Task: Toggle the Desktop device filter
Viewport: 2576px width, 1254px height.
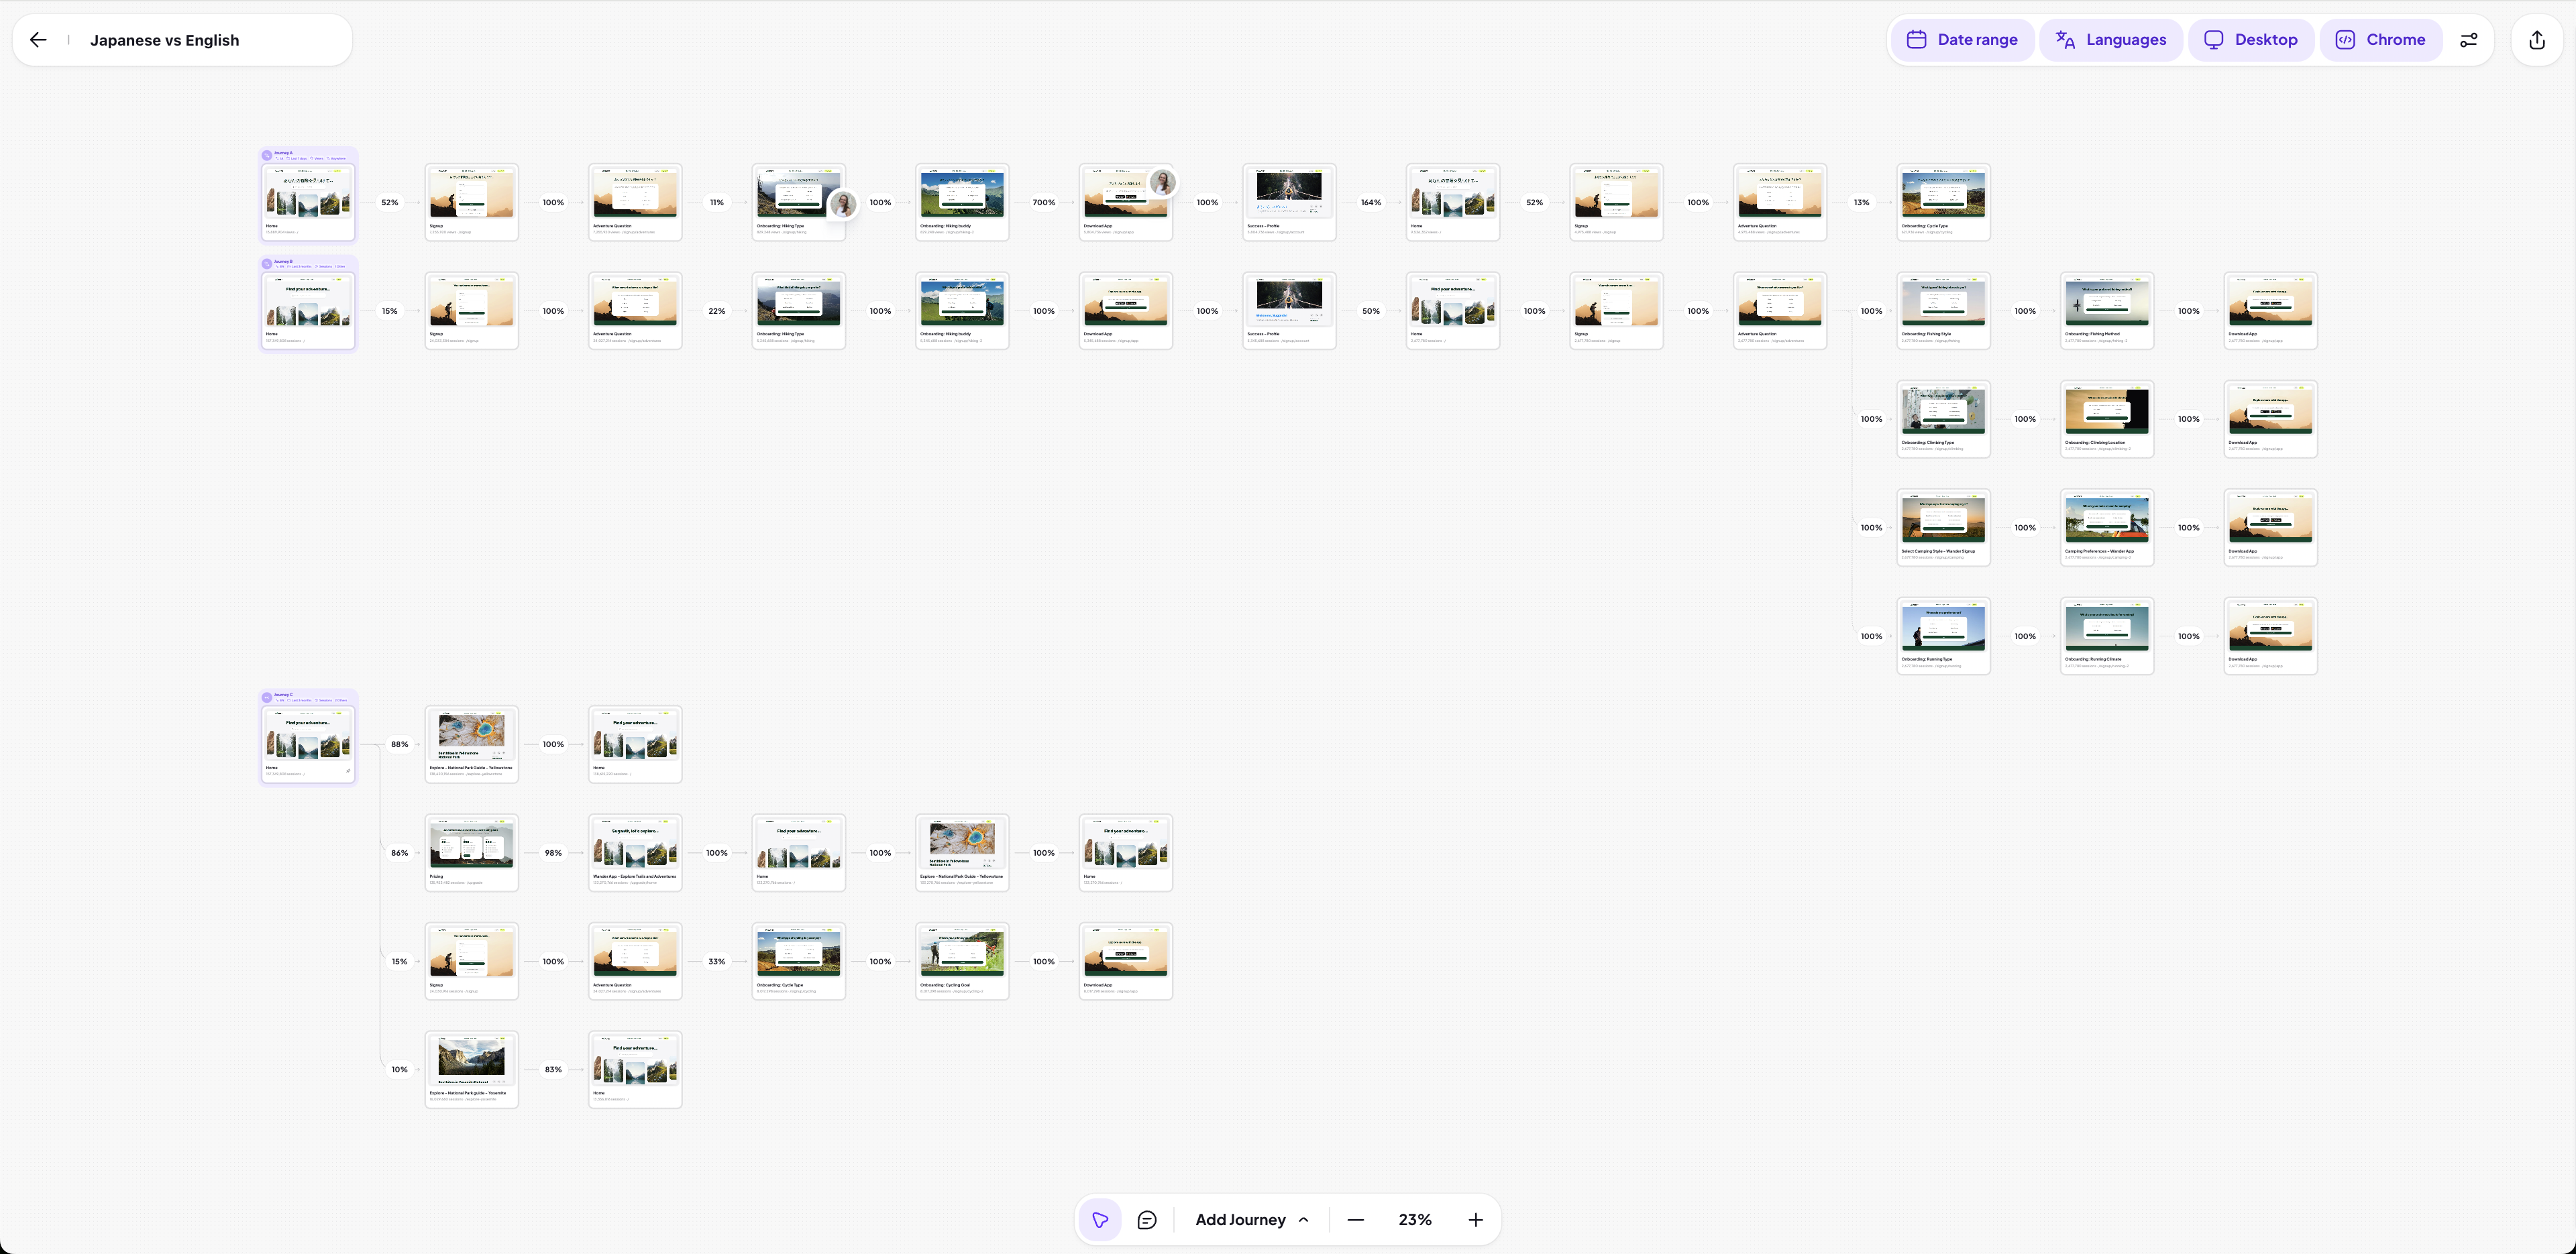Action: point(2251,40)
